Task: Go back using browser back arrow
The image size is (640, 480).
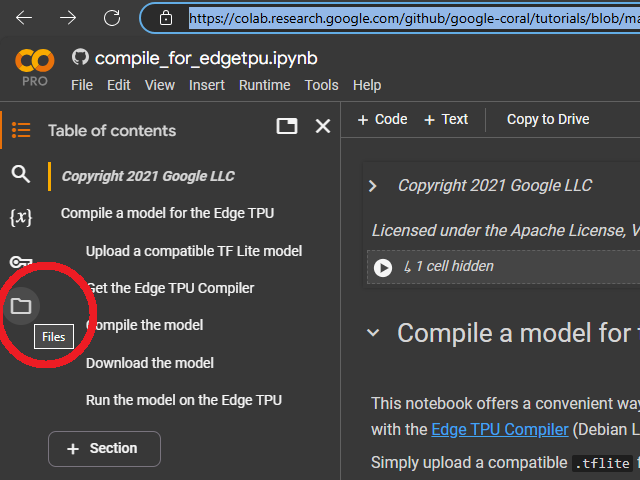Action: click(x=24, y=18)
